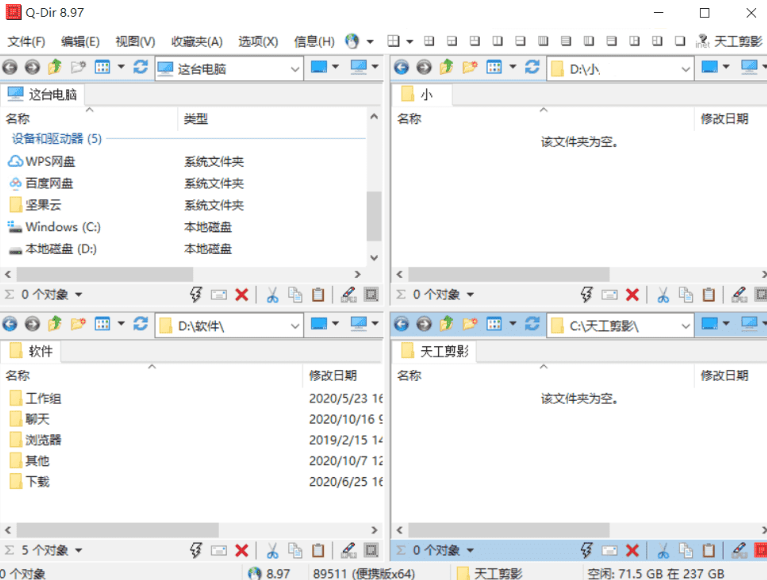This screenshot has width=767, height=580.
Task: Open the view-mode icon in the 这台电脑 pane
Action: click(x=102, y=67)
